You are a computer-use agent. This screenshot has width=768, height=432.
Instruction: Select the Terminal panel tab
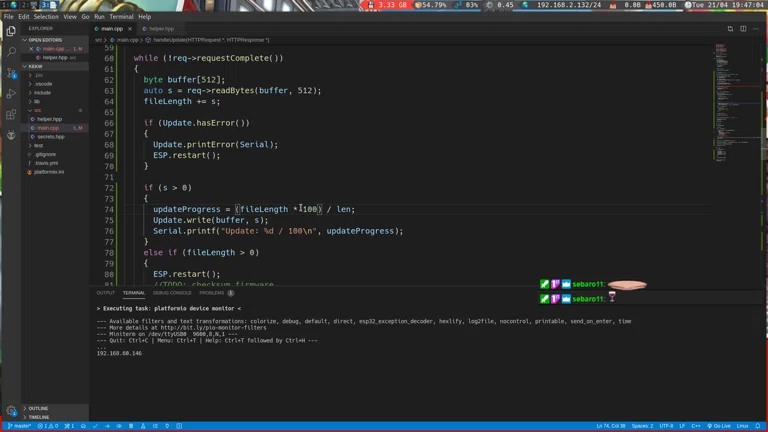point(134,293)
